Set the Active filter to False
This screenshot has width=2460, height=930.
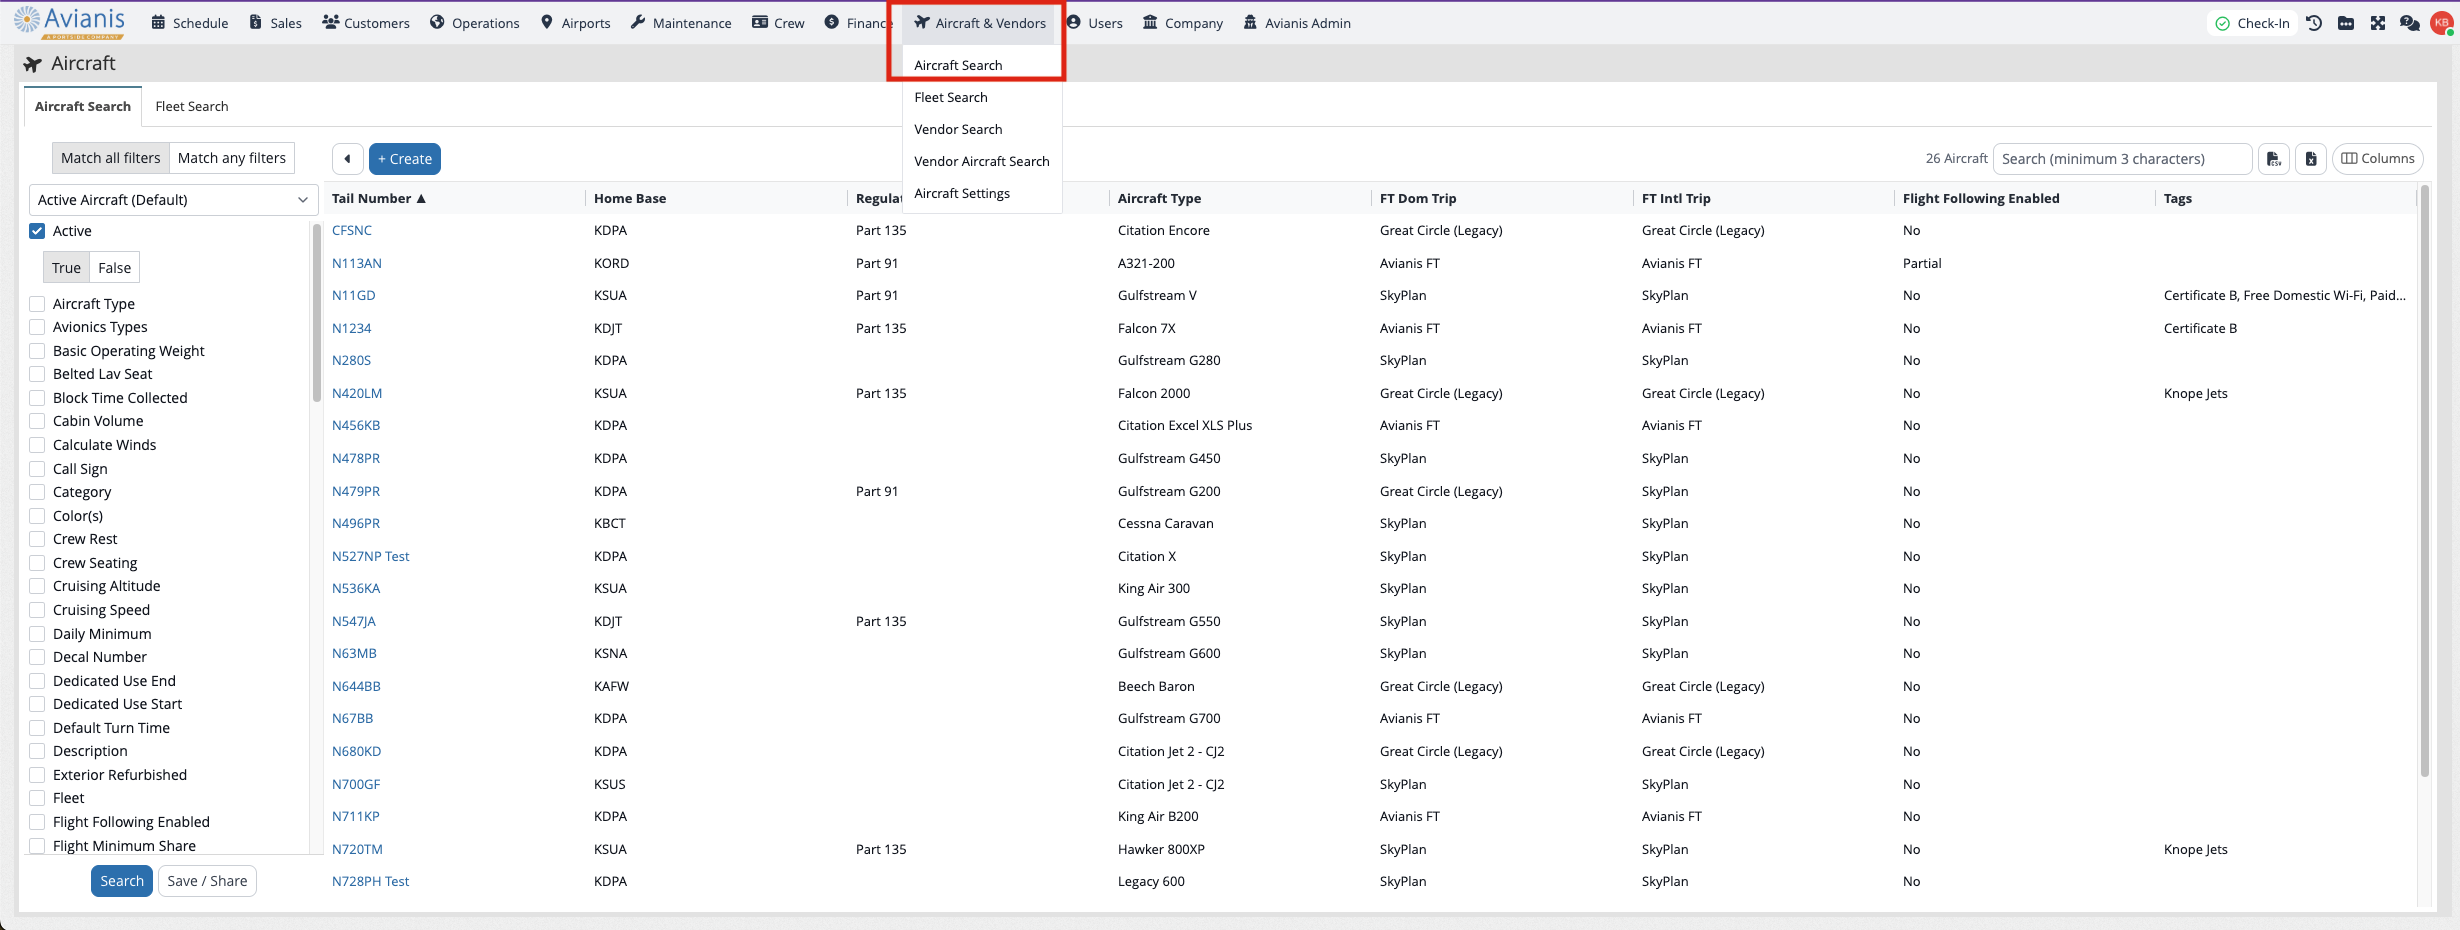coord(114,268)
